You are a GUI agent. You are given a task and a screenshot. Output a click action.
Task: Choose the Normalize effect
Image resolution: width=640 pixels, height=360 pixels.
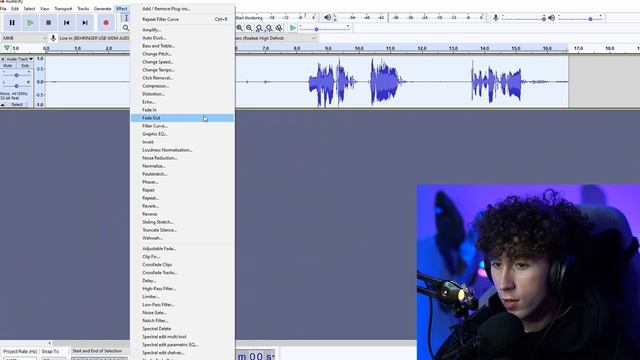pos(182,166)
